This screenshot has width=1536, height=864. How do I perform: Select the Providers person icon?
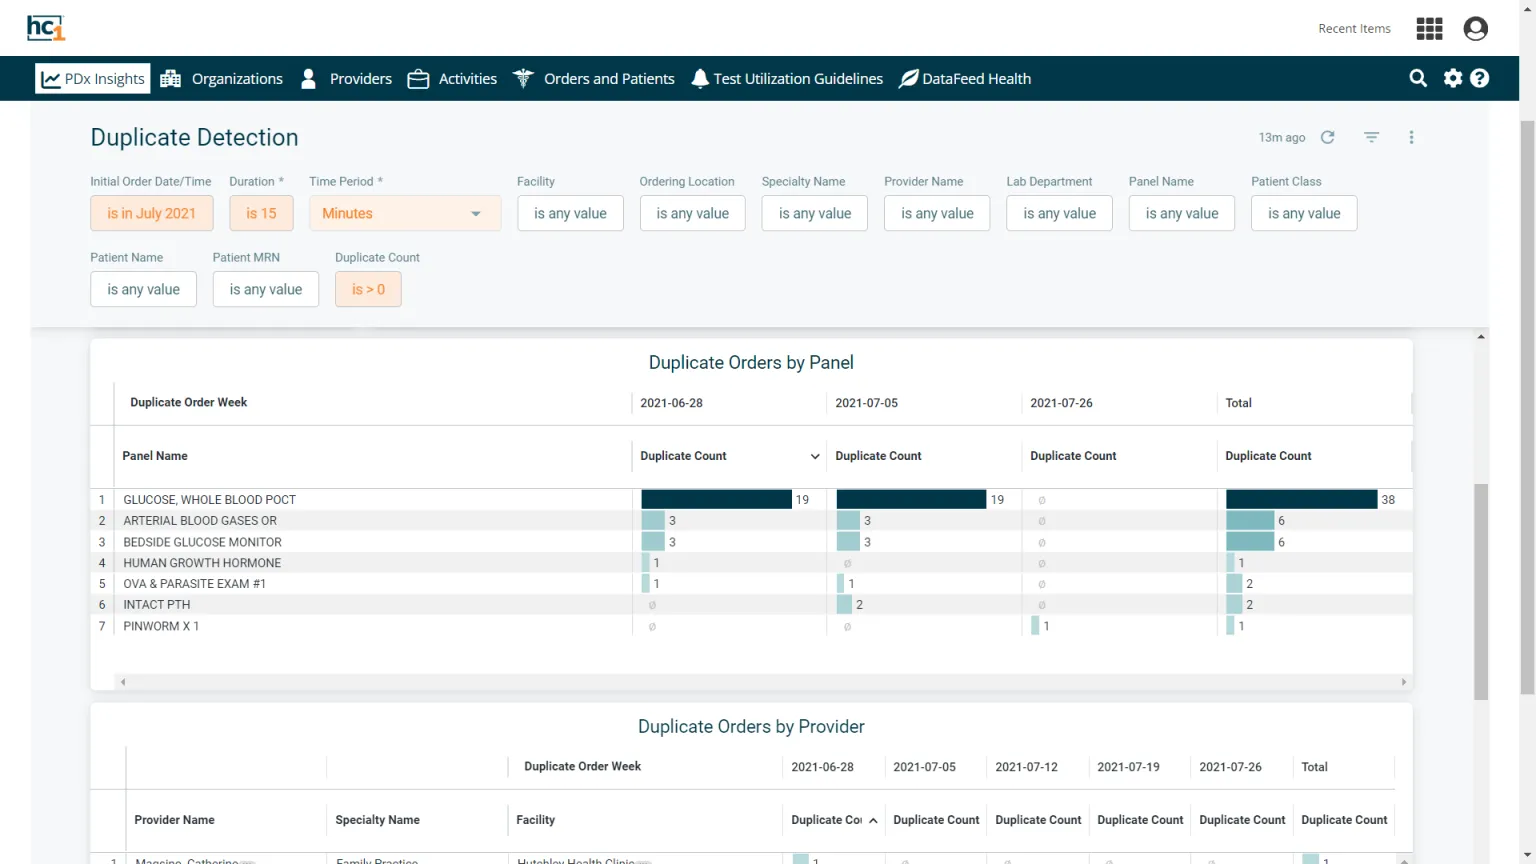[x=308, y=78]
